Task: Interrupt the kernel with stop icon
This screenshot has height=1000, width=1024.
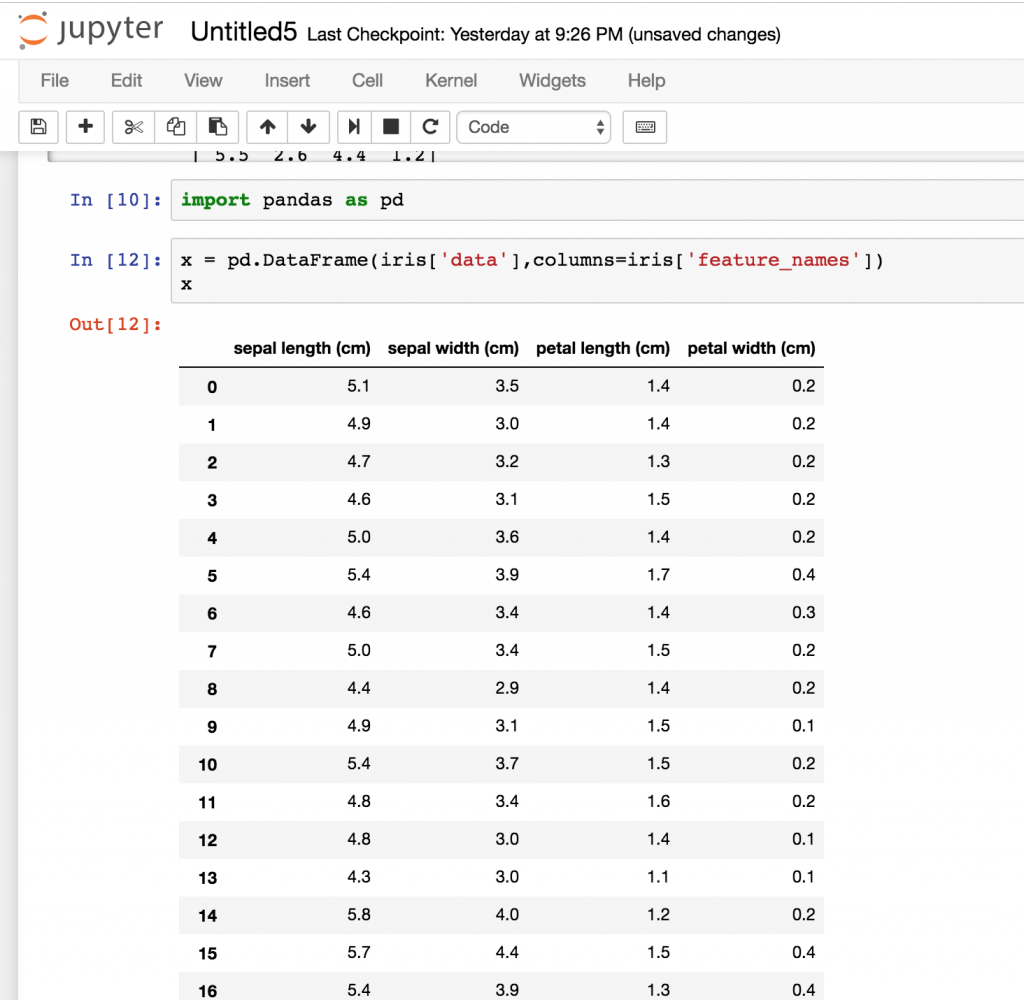Action: point(391,127)
